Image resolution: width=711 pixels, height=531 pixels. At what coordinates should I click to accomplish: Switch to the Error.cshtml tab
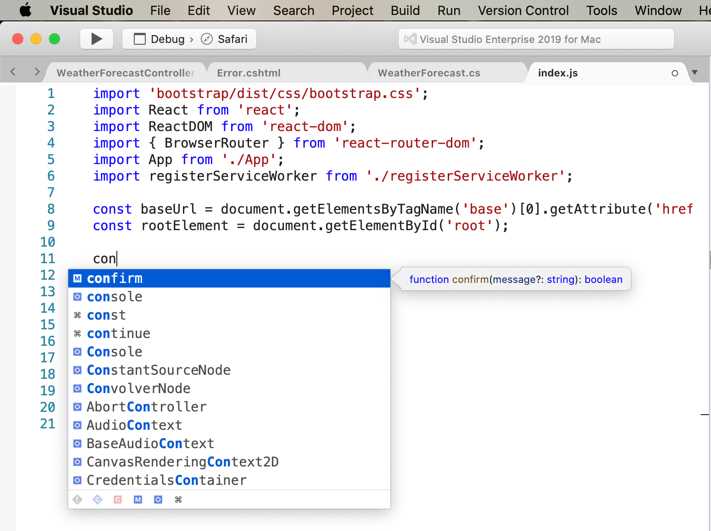pyautogui.click(x=248, y=73)
